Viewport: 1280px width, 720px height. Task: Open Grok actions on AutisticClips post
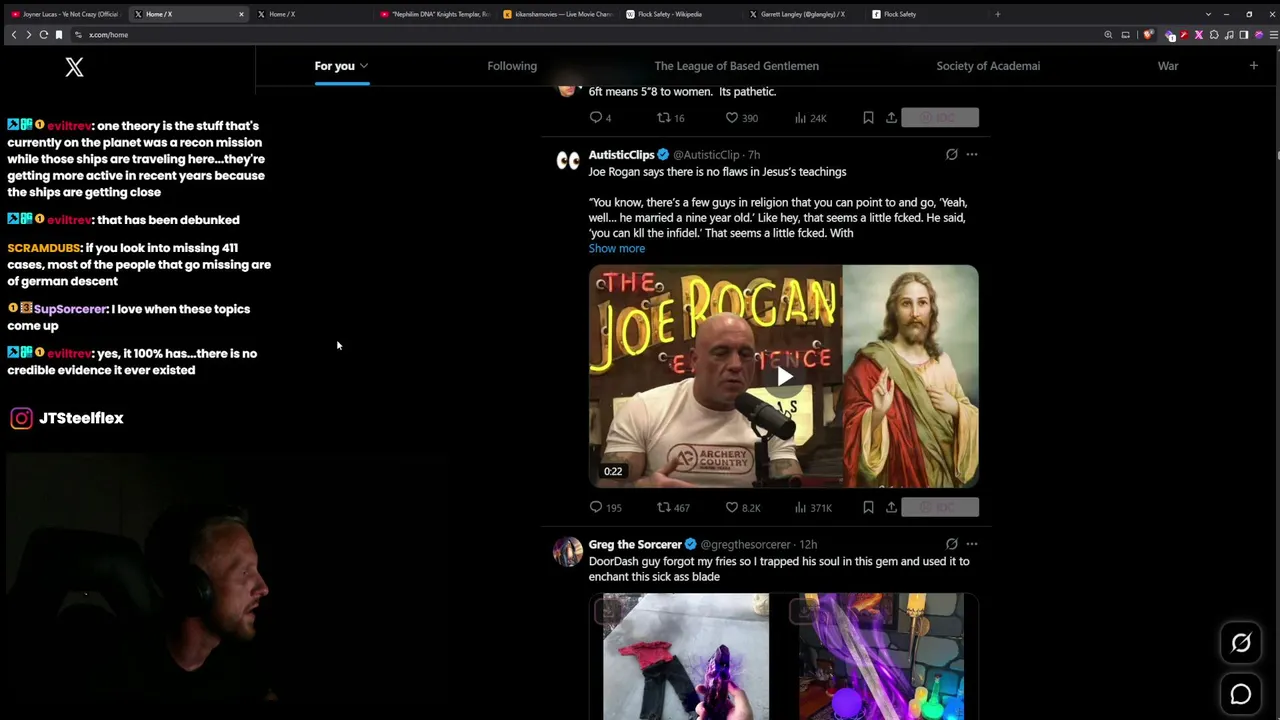click(x=951, y=155)
